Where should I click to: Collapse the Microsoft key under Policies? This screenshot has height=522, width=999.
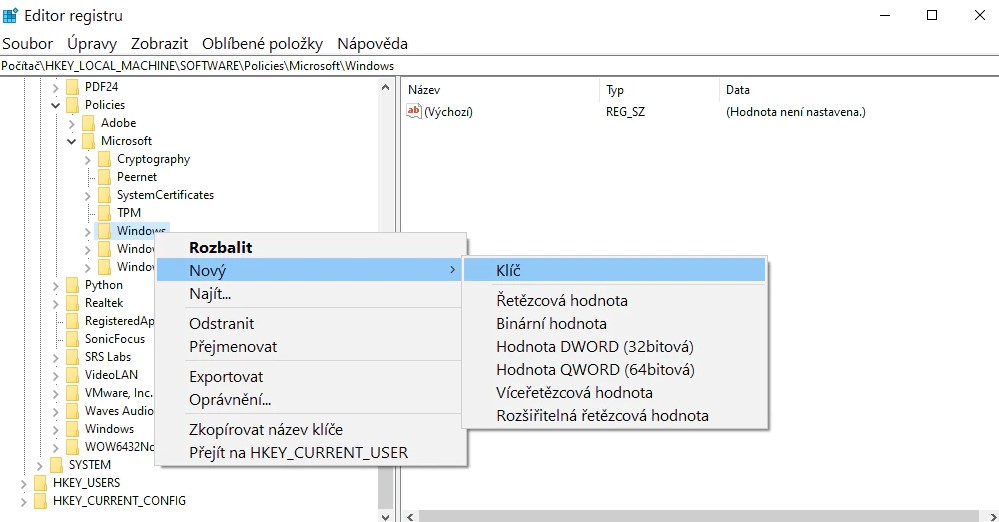[x=71, y=141]
